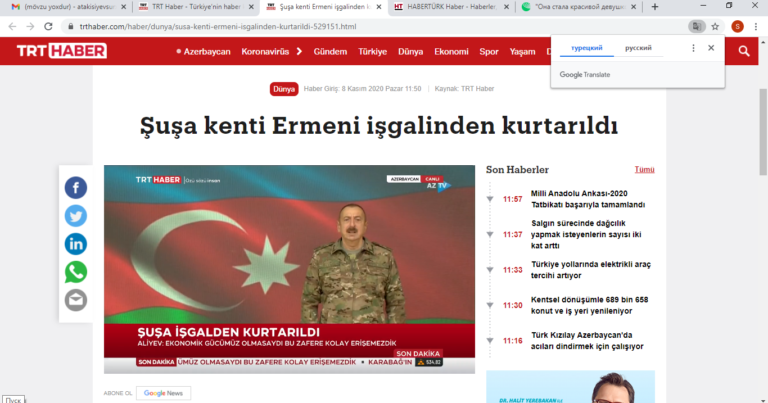Reload the current page
768x403 pixels.
(48, 26)
